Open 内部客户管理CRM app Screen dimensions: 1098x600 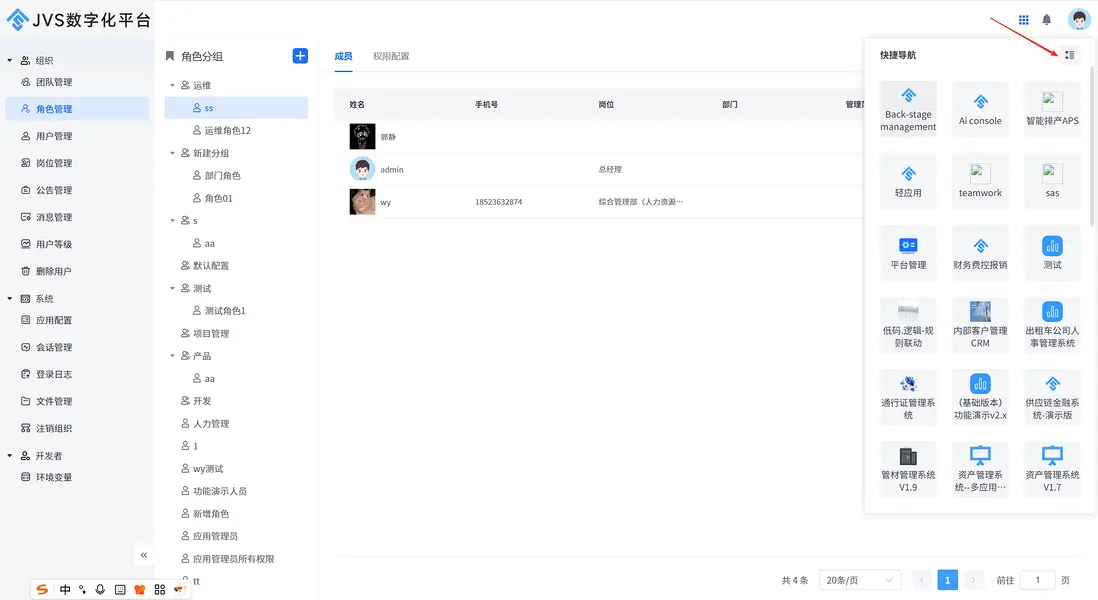point(980,325)
